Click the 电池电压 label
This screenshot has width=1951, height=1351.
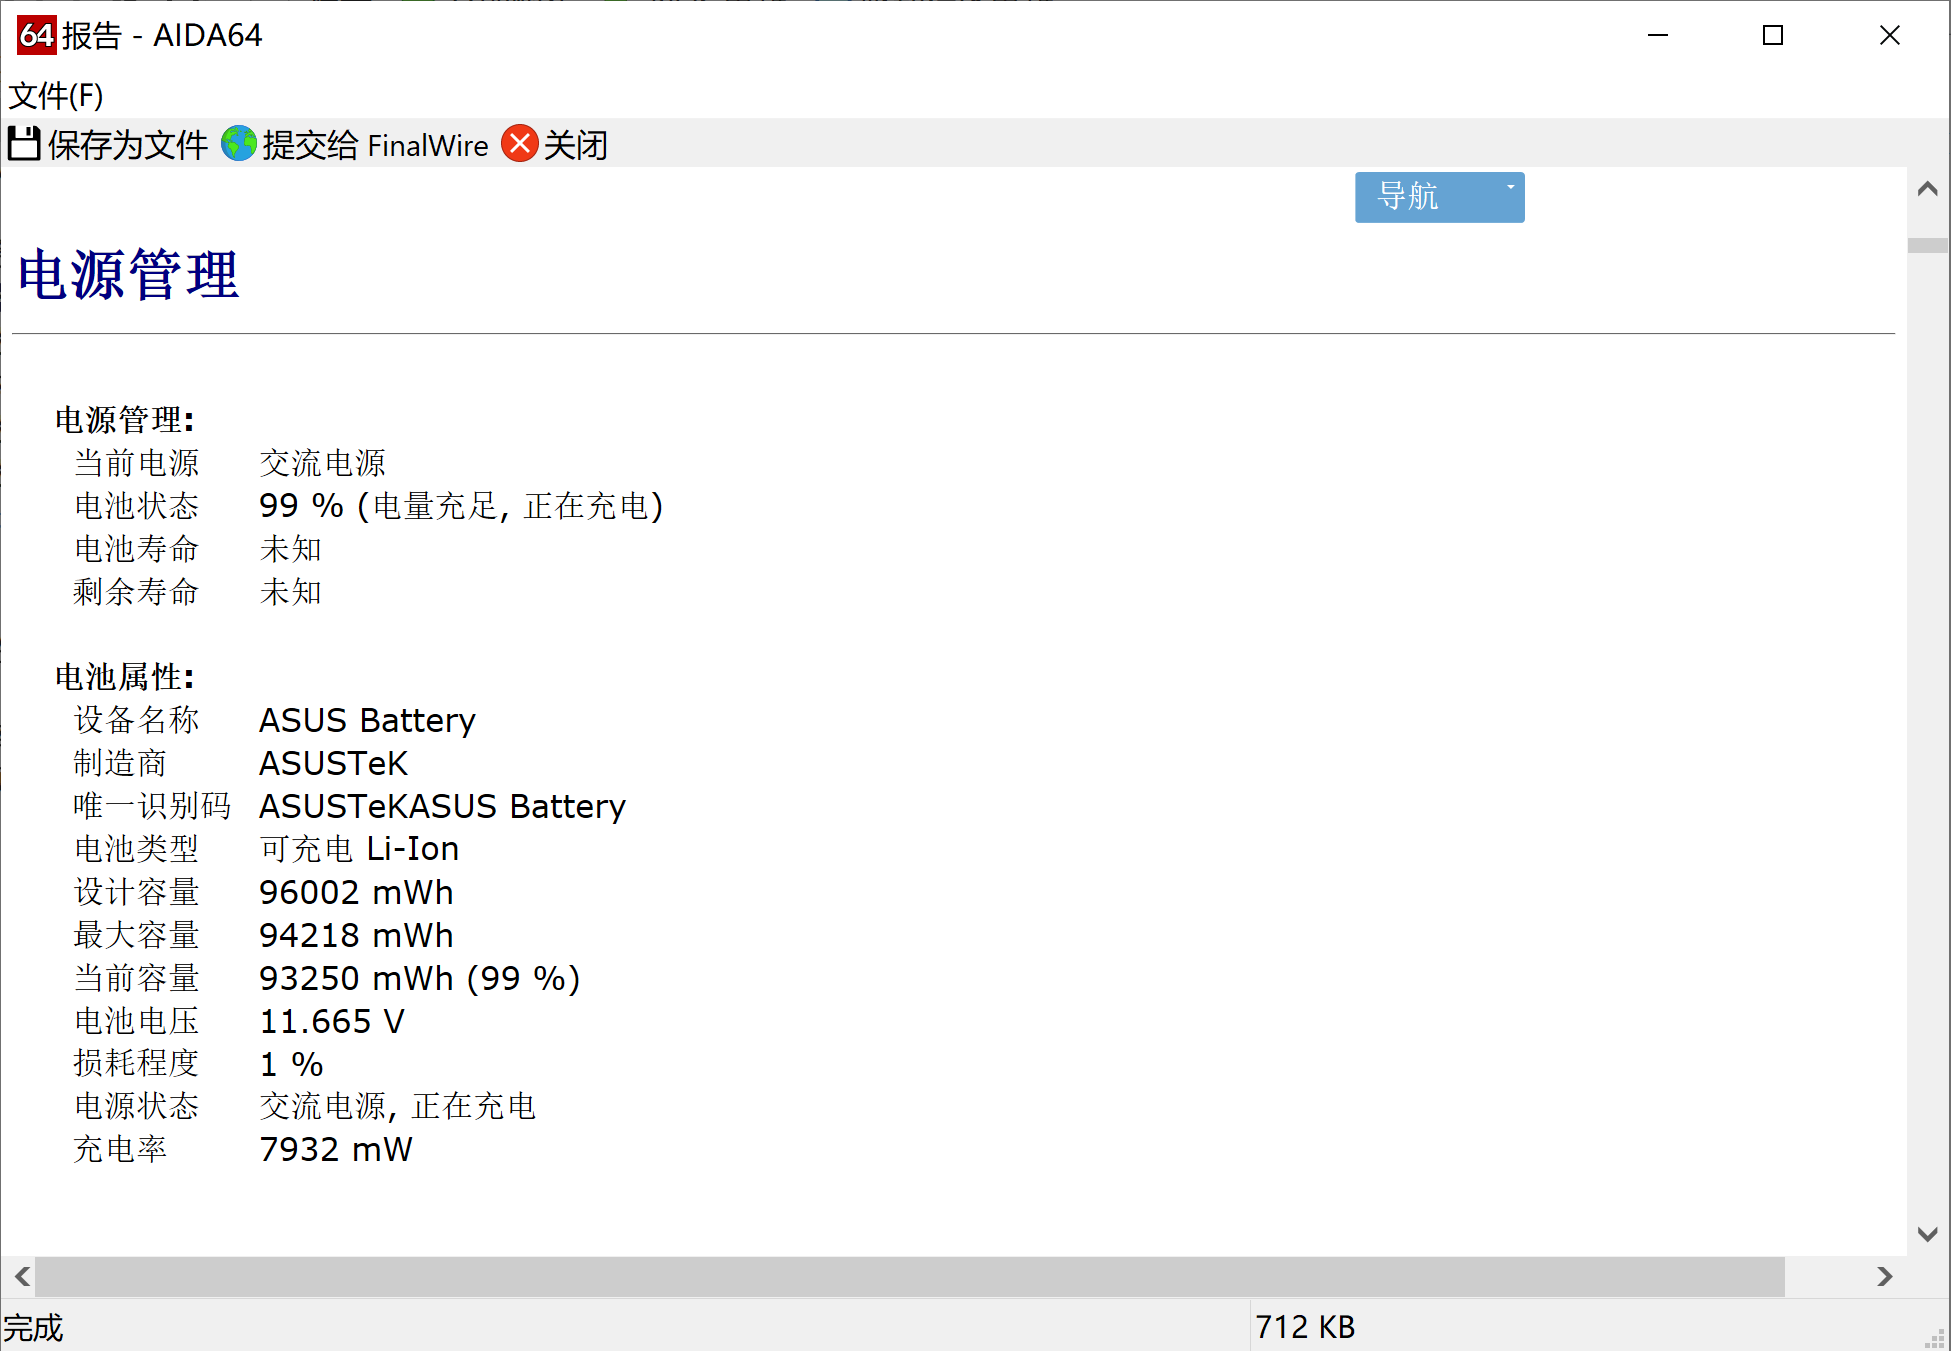pyautogui.click(x=137, y=1021)
